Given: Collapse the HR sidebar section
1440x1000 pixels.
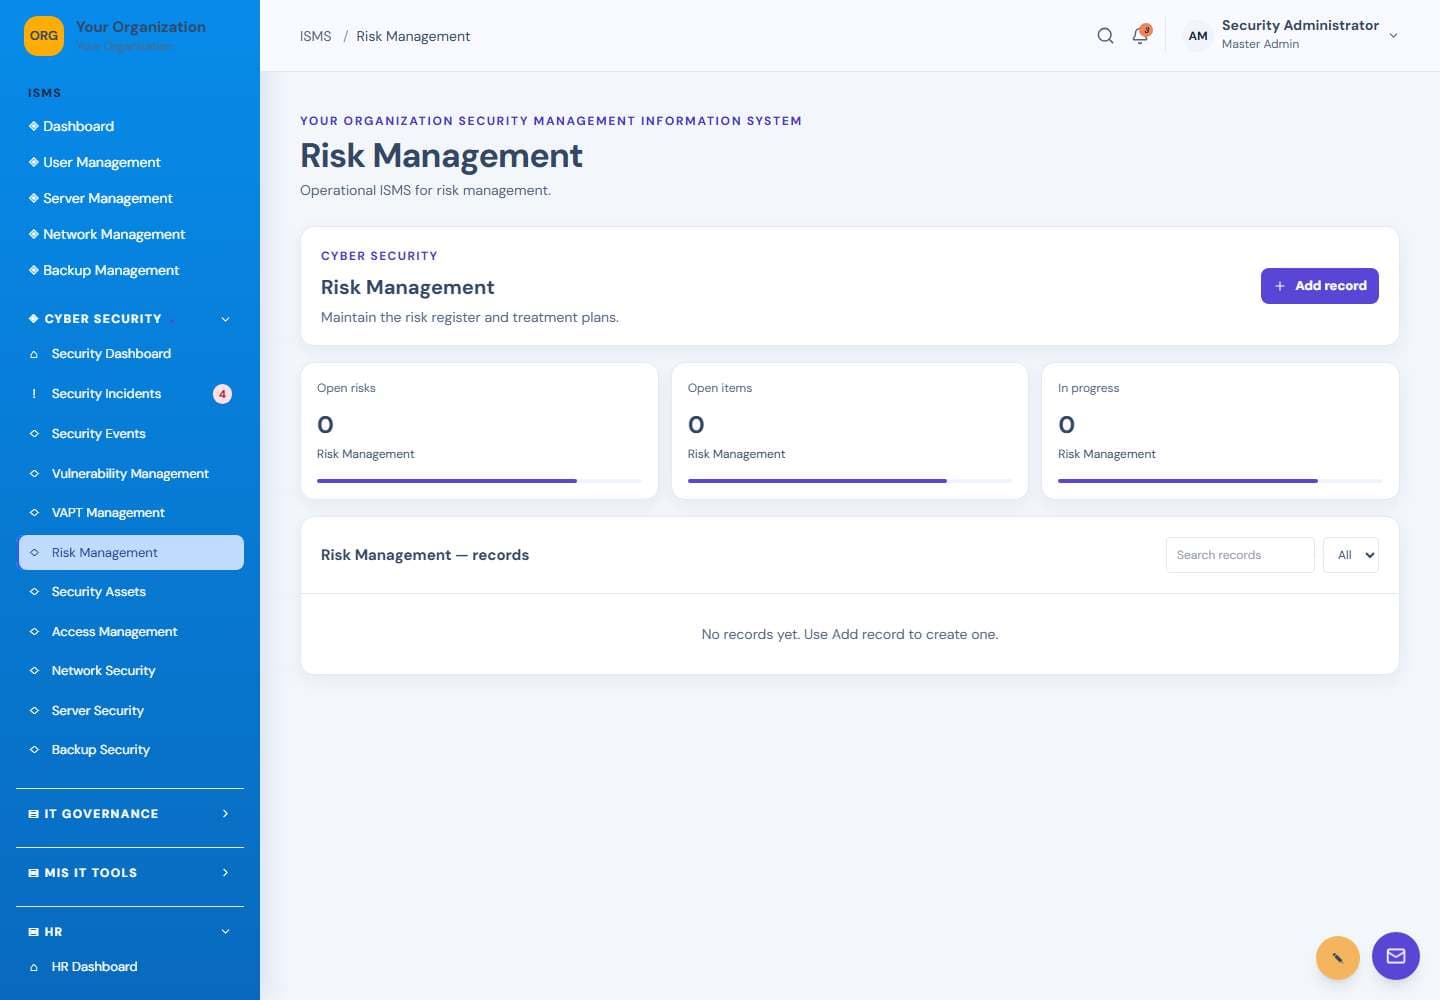Looking at the screenshot, I should point(225,932).
